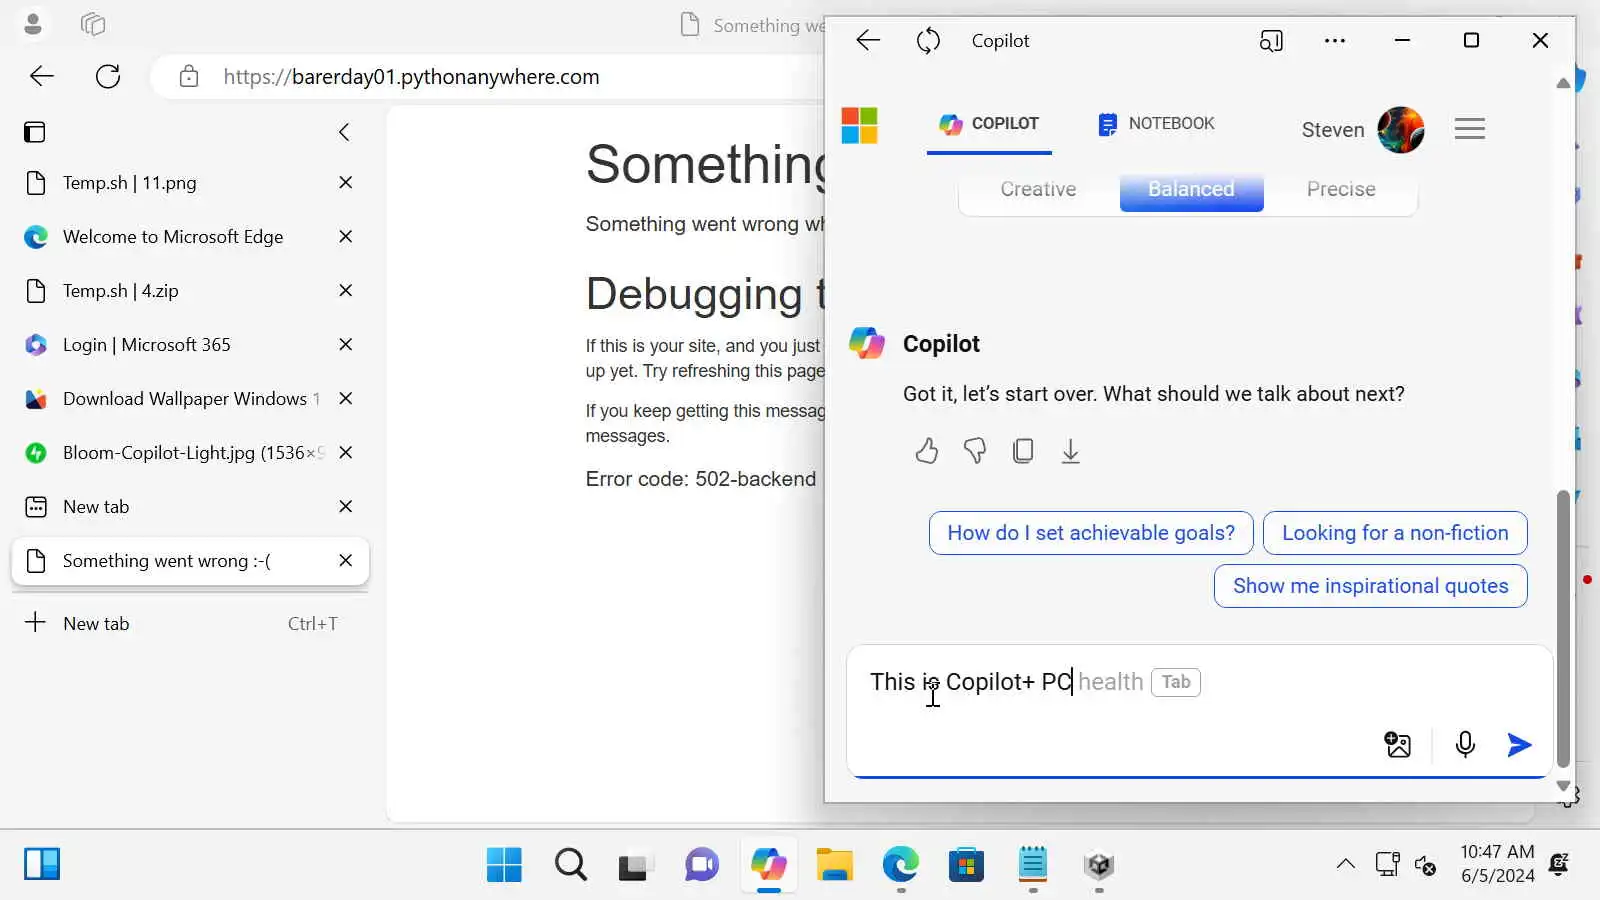Viewport: 1600px width, 900px height.
Task: Choose 'Looking for a non-fiction' suggestion
Action: [x=1395, y=533]
